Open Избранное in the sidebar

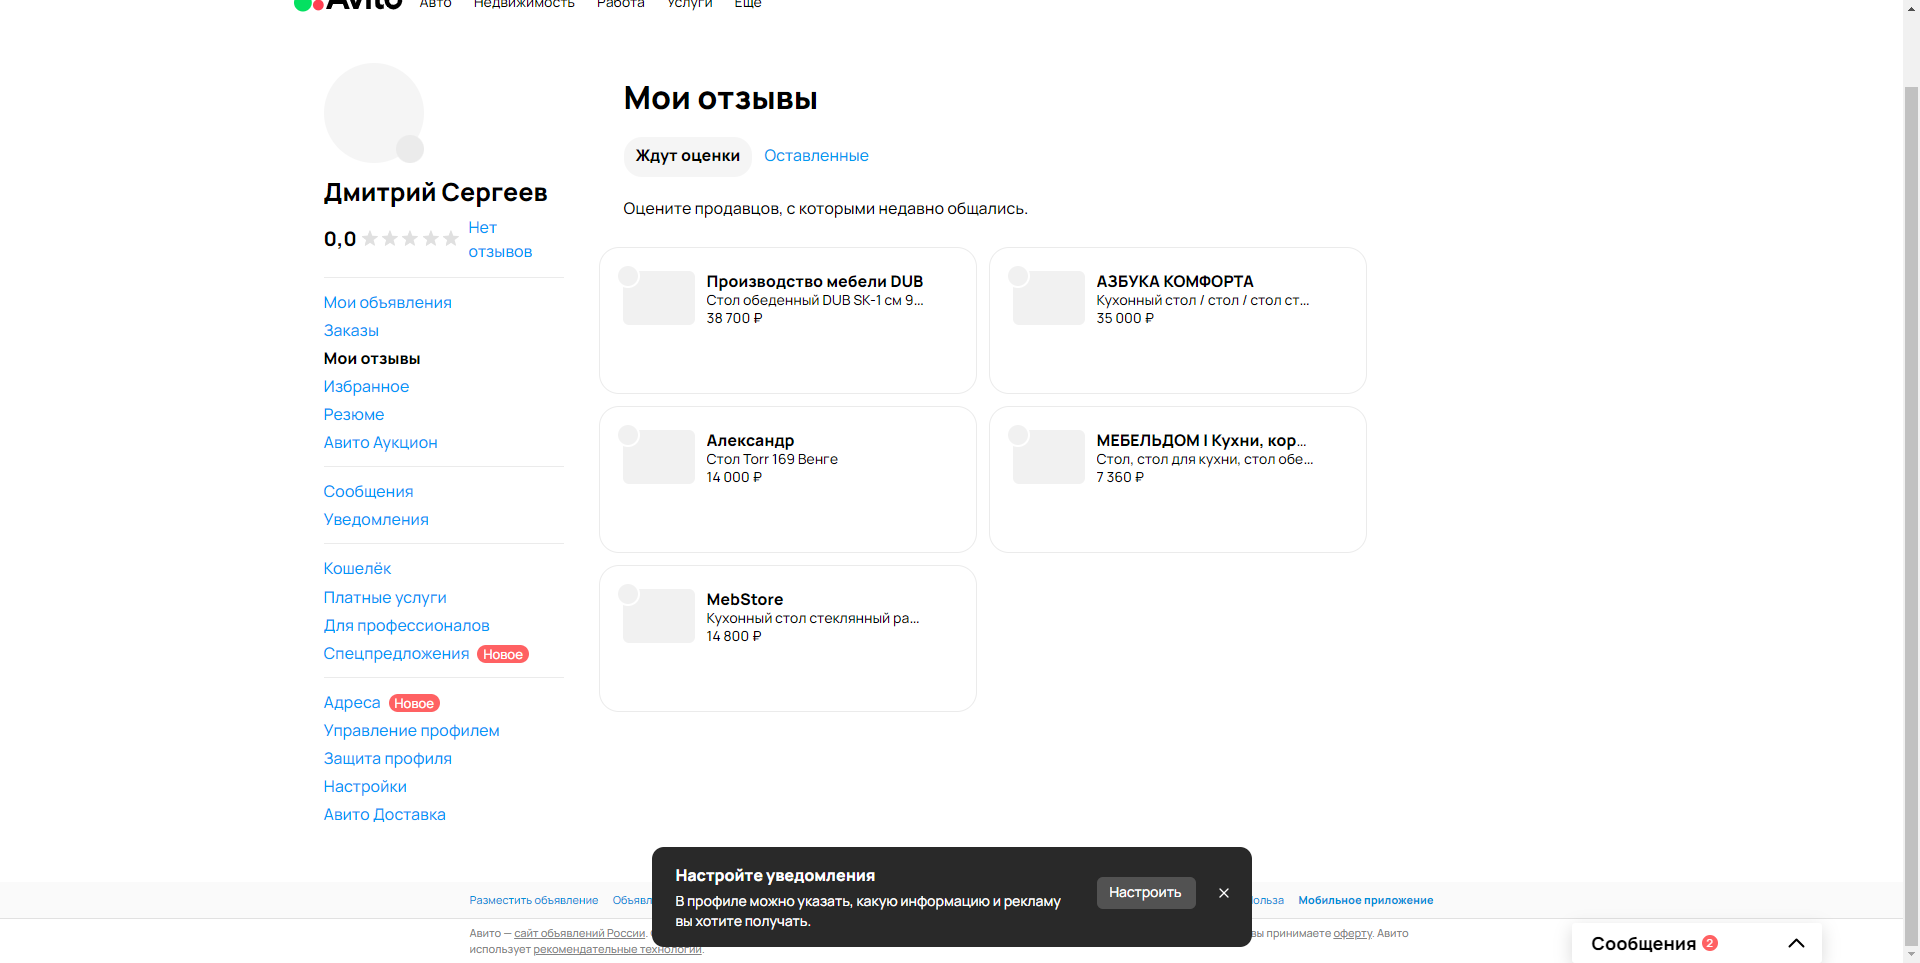pyautogui.click(x=366, y=386)
